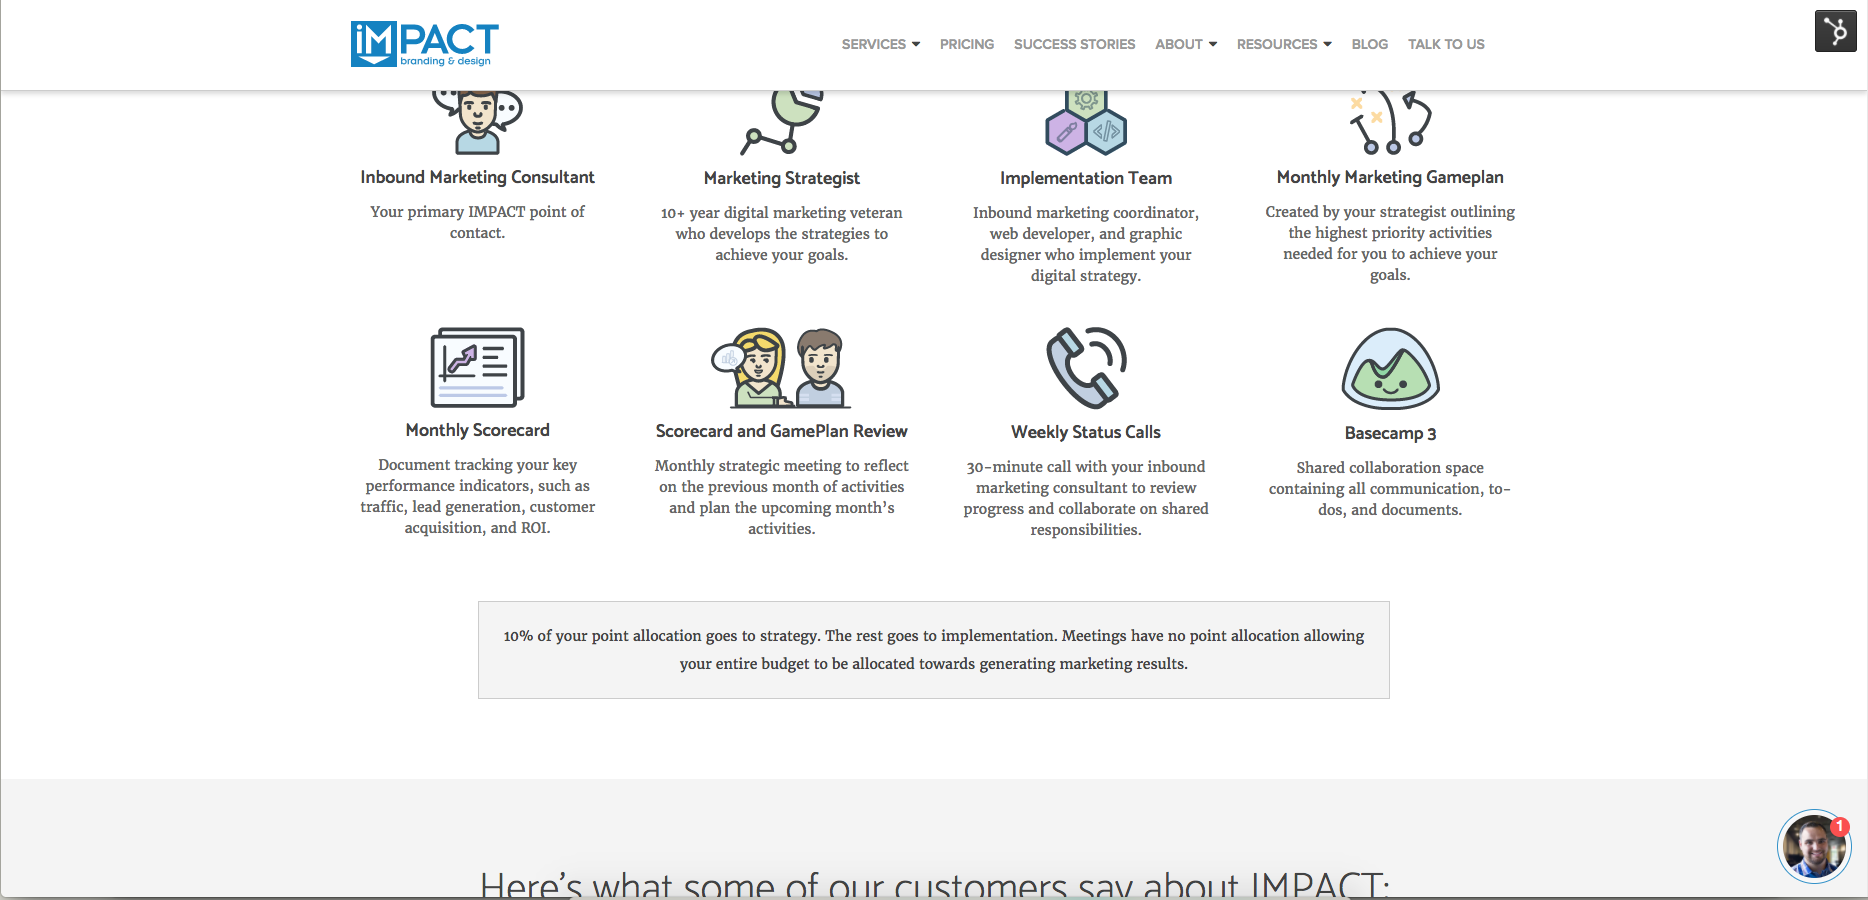The width and height of the screenshot is (1868, 900).
Task: Click the Basecamp 3 mountain icon
Action: [x=1390, y=369]
